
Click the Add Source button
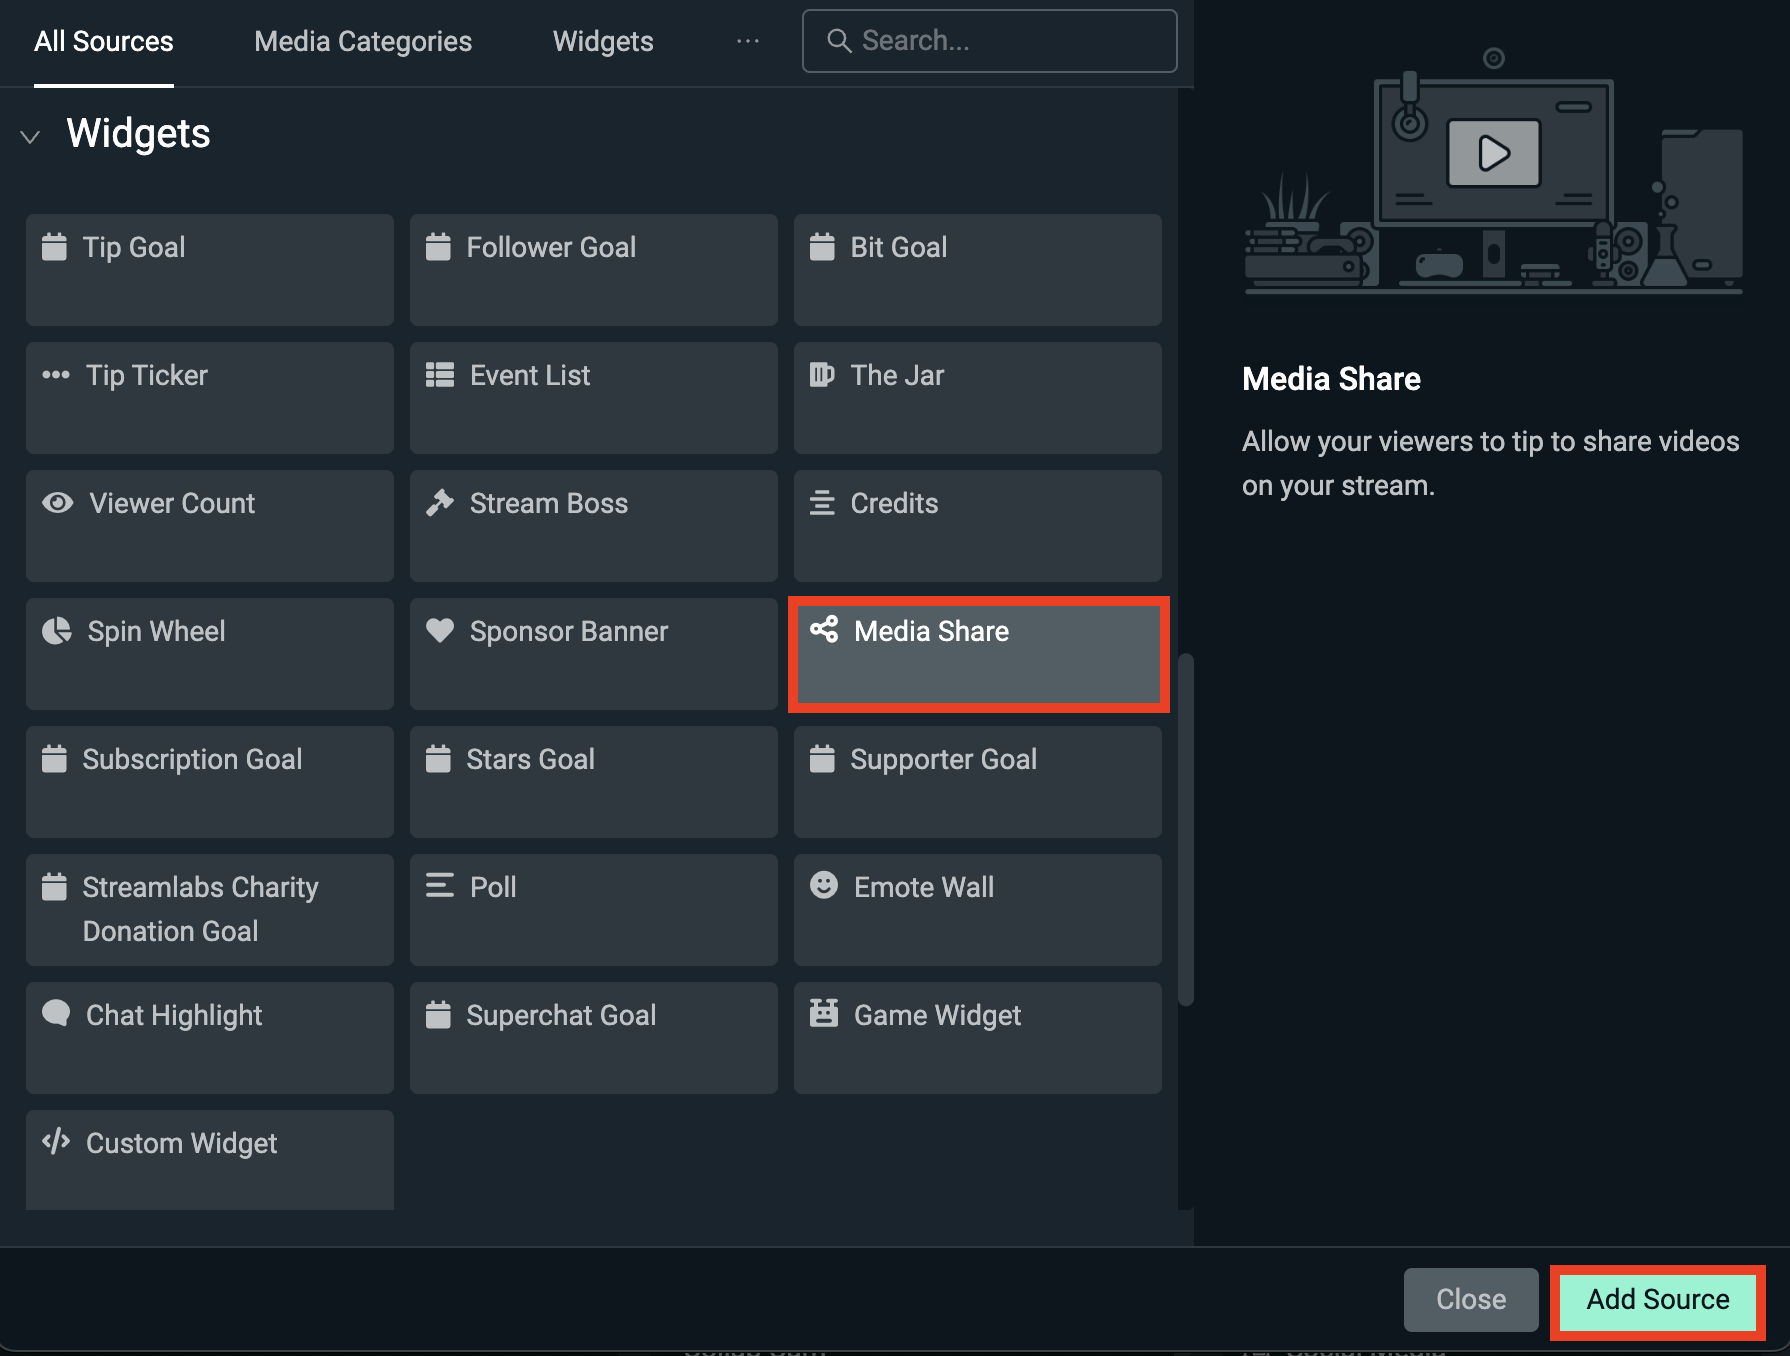click(x=1655, y=1299)
